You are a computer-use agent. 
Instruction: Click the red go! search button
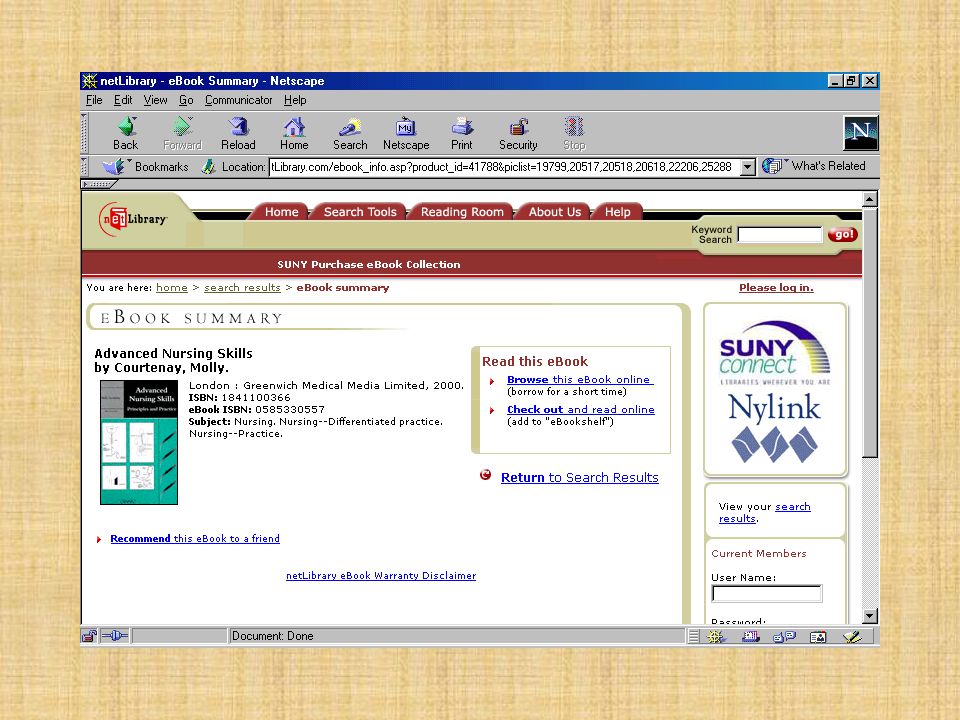pyautogui.click(x=842, y=234)
